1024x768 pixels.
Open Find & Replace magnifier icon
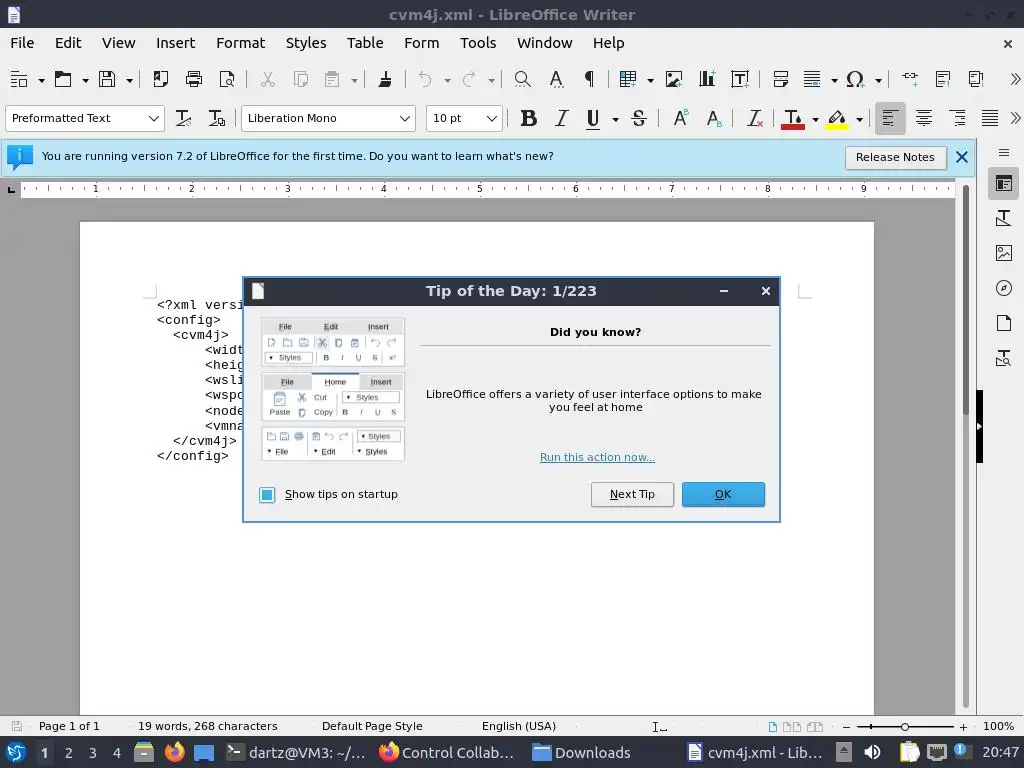pyautogui.click(x=522, y=80)
